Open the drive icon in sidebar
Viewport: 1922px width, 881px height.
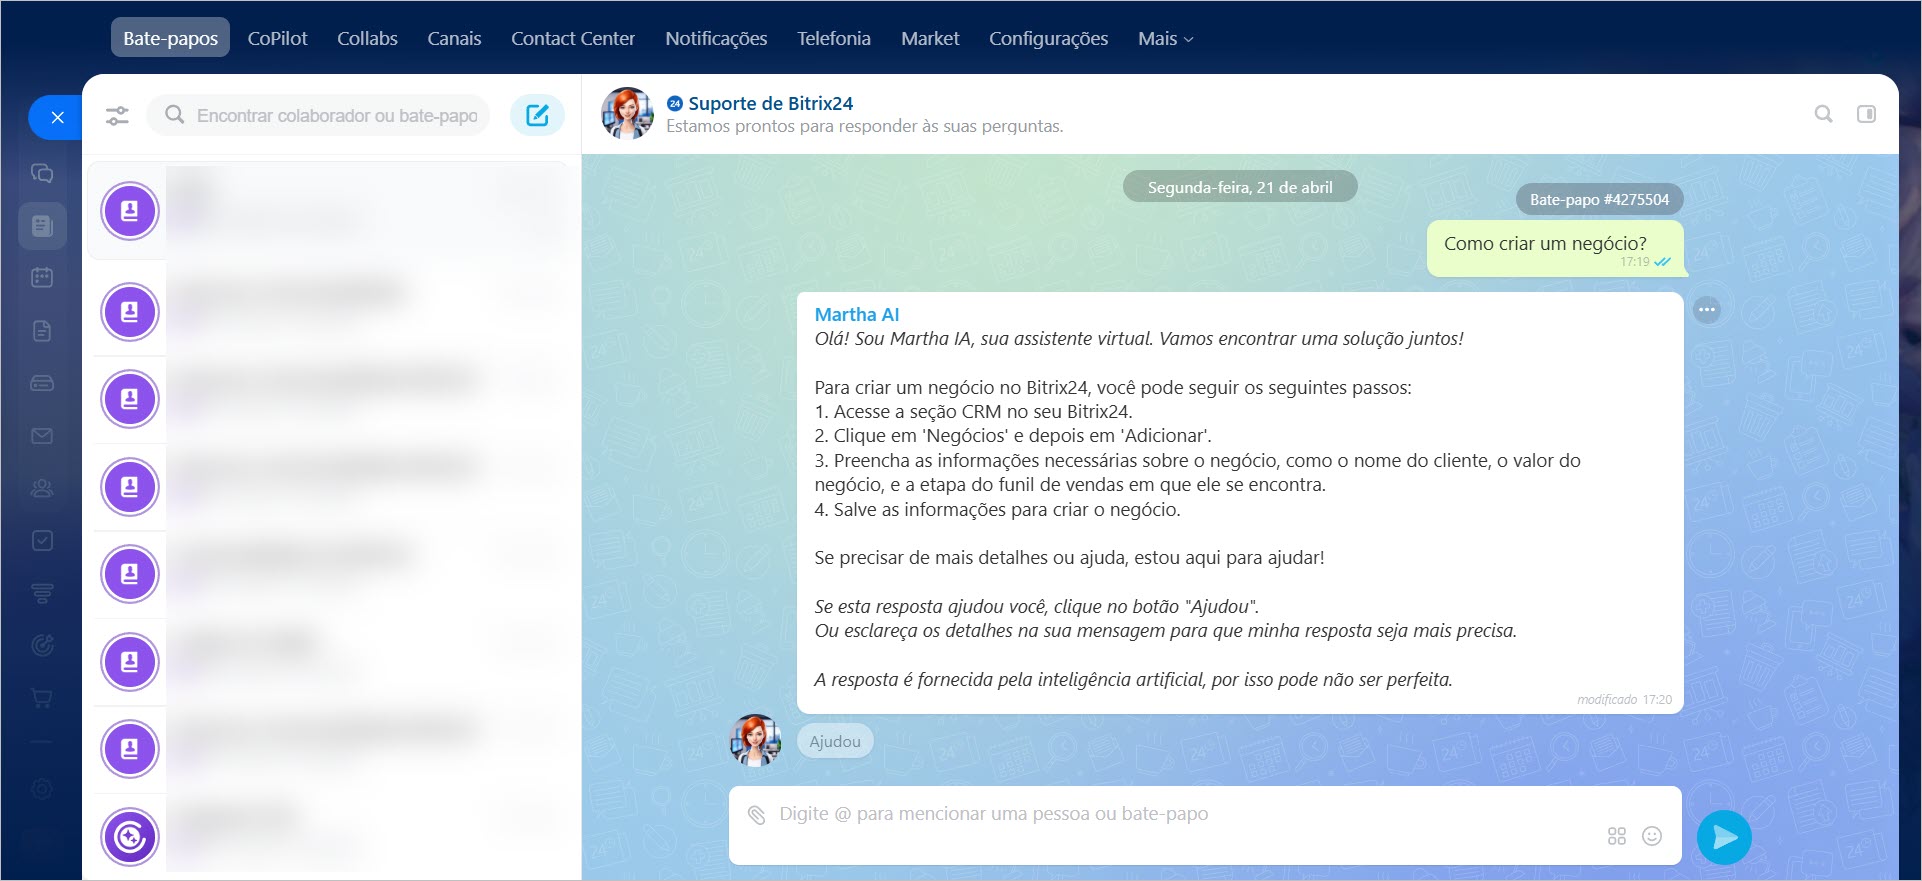coord(42,384)
